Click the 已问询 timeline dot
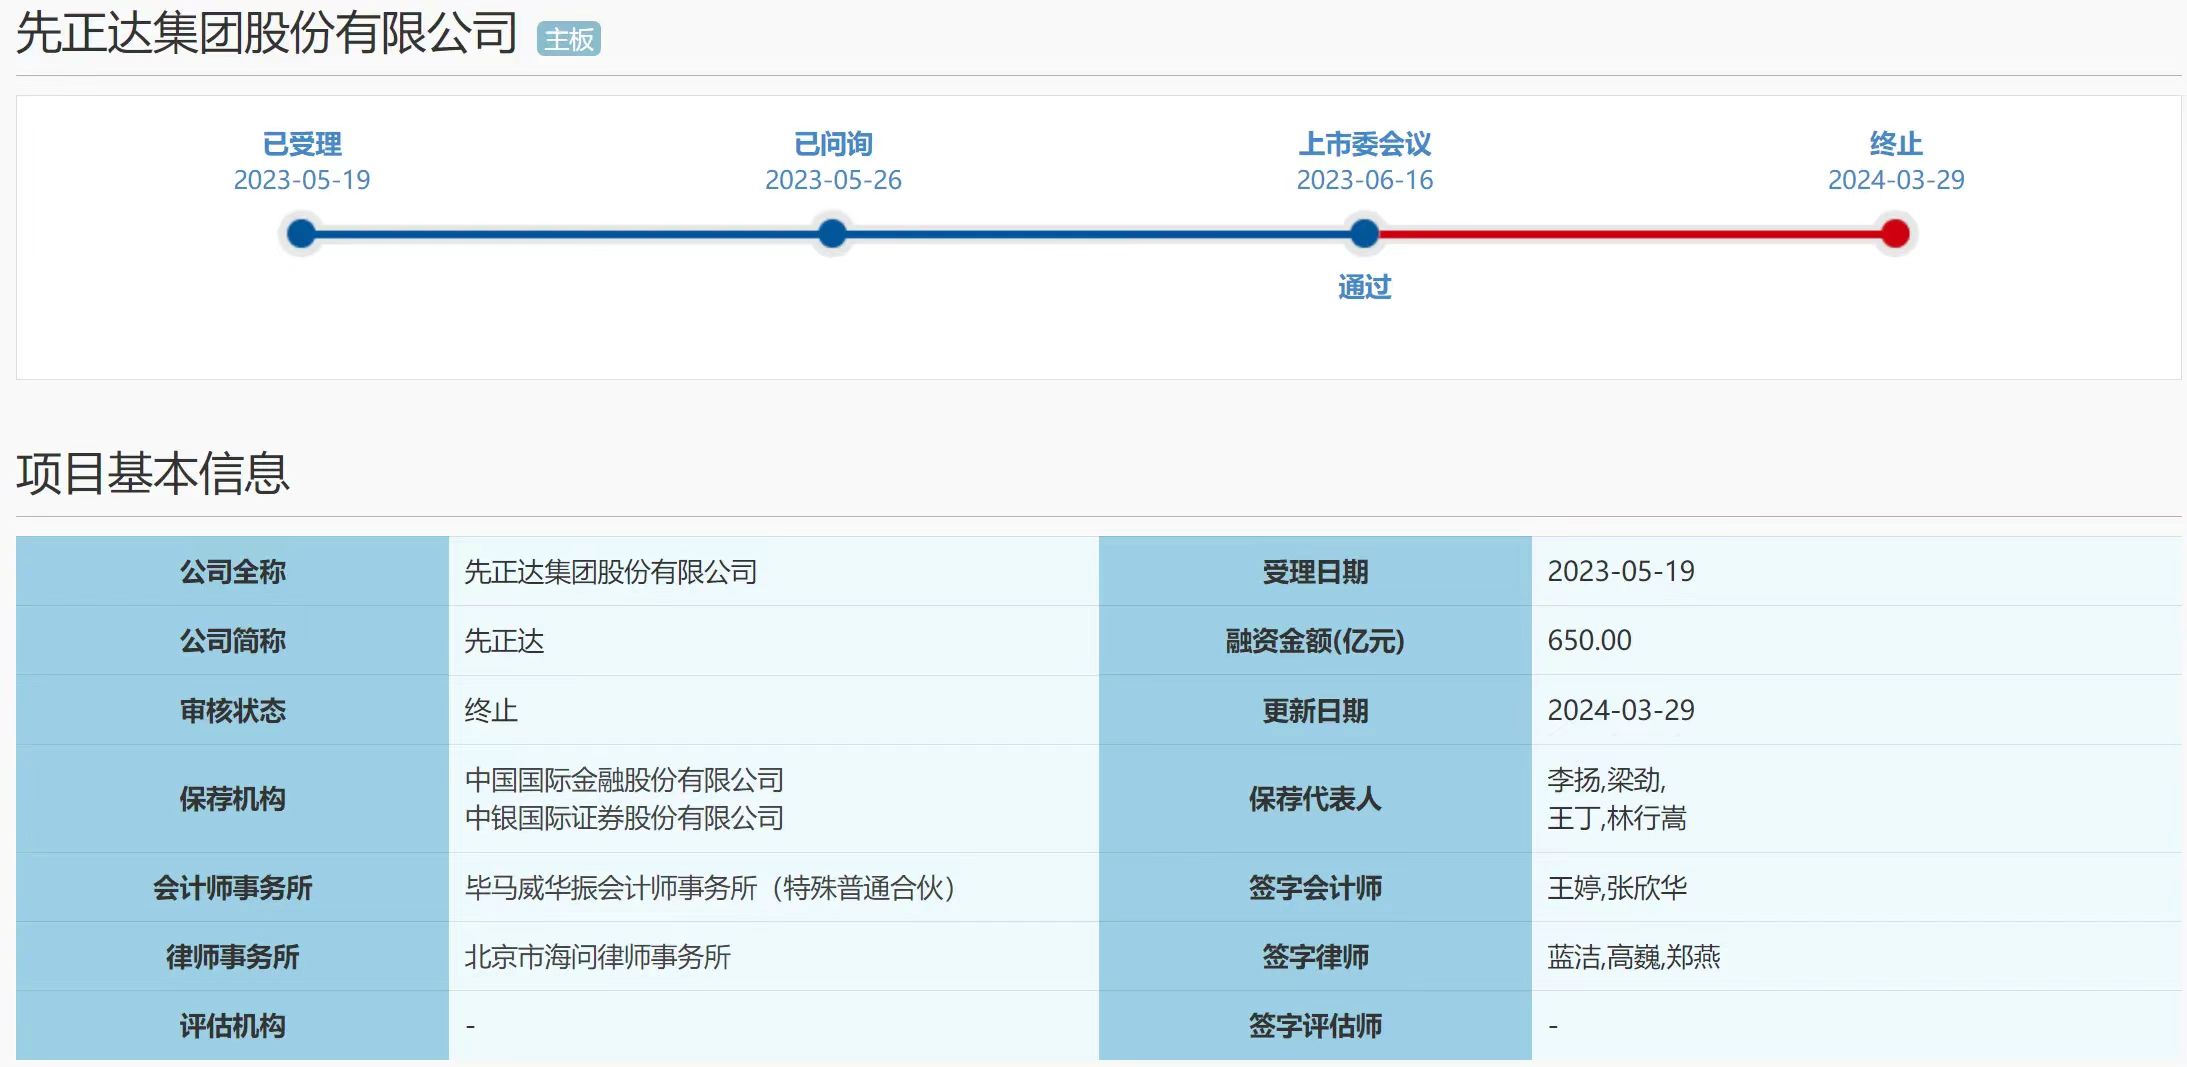 (832, 234)
